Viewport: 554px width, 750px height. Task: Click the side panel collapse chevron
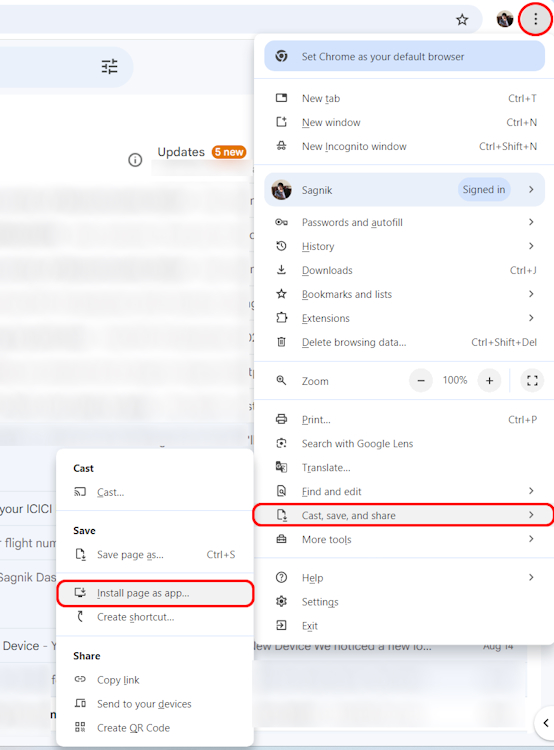[x=546, y=722]
